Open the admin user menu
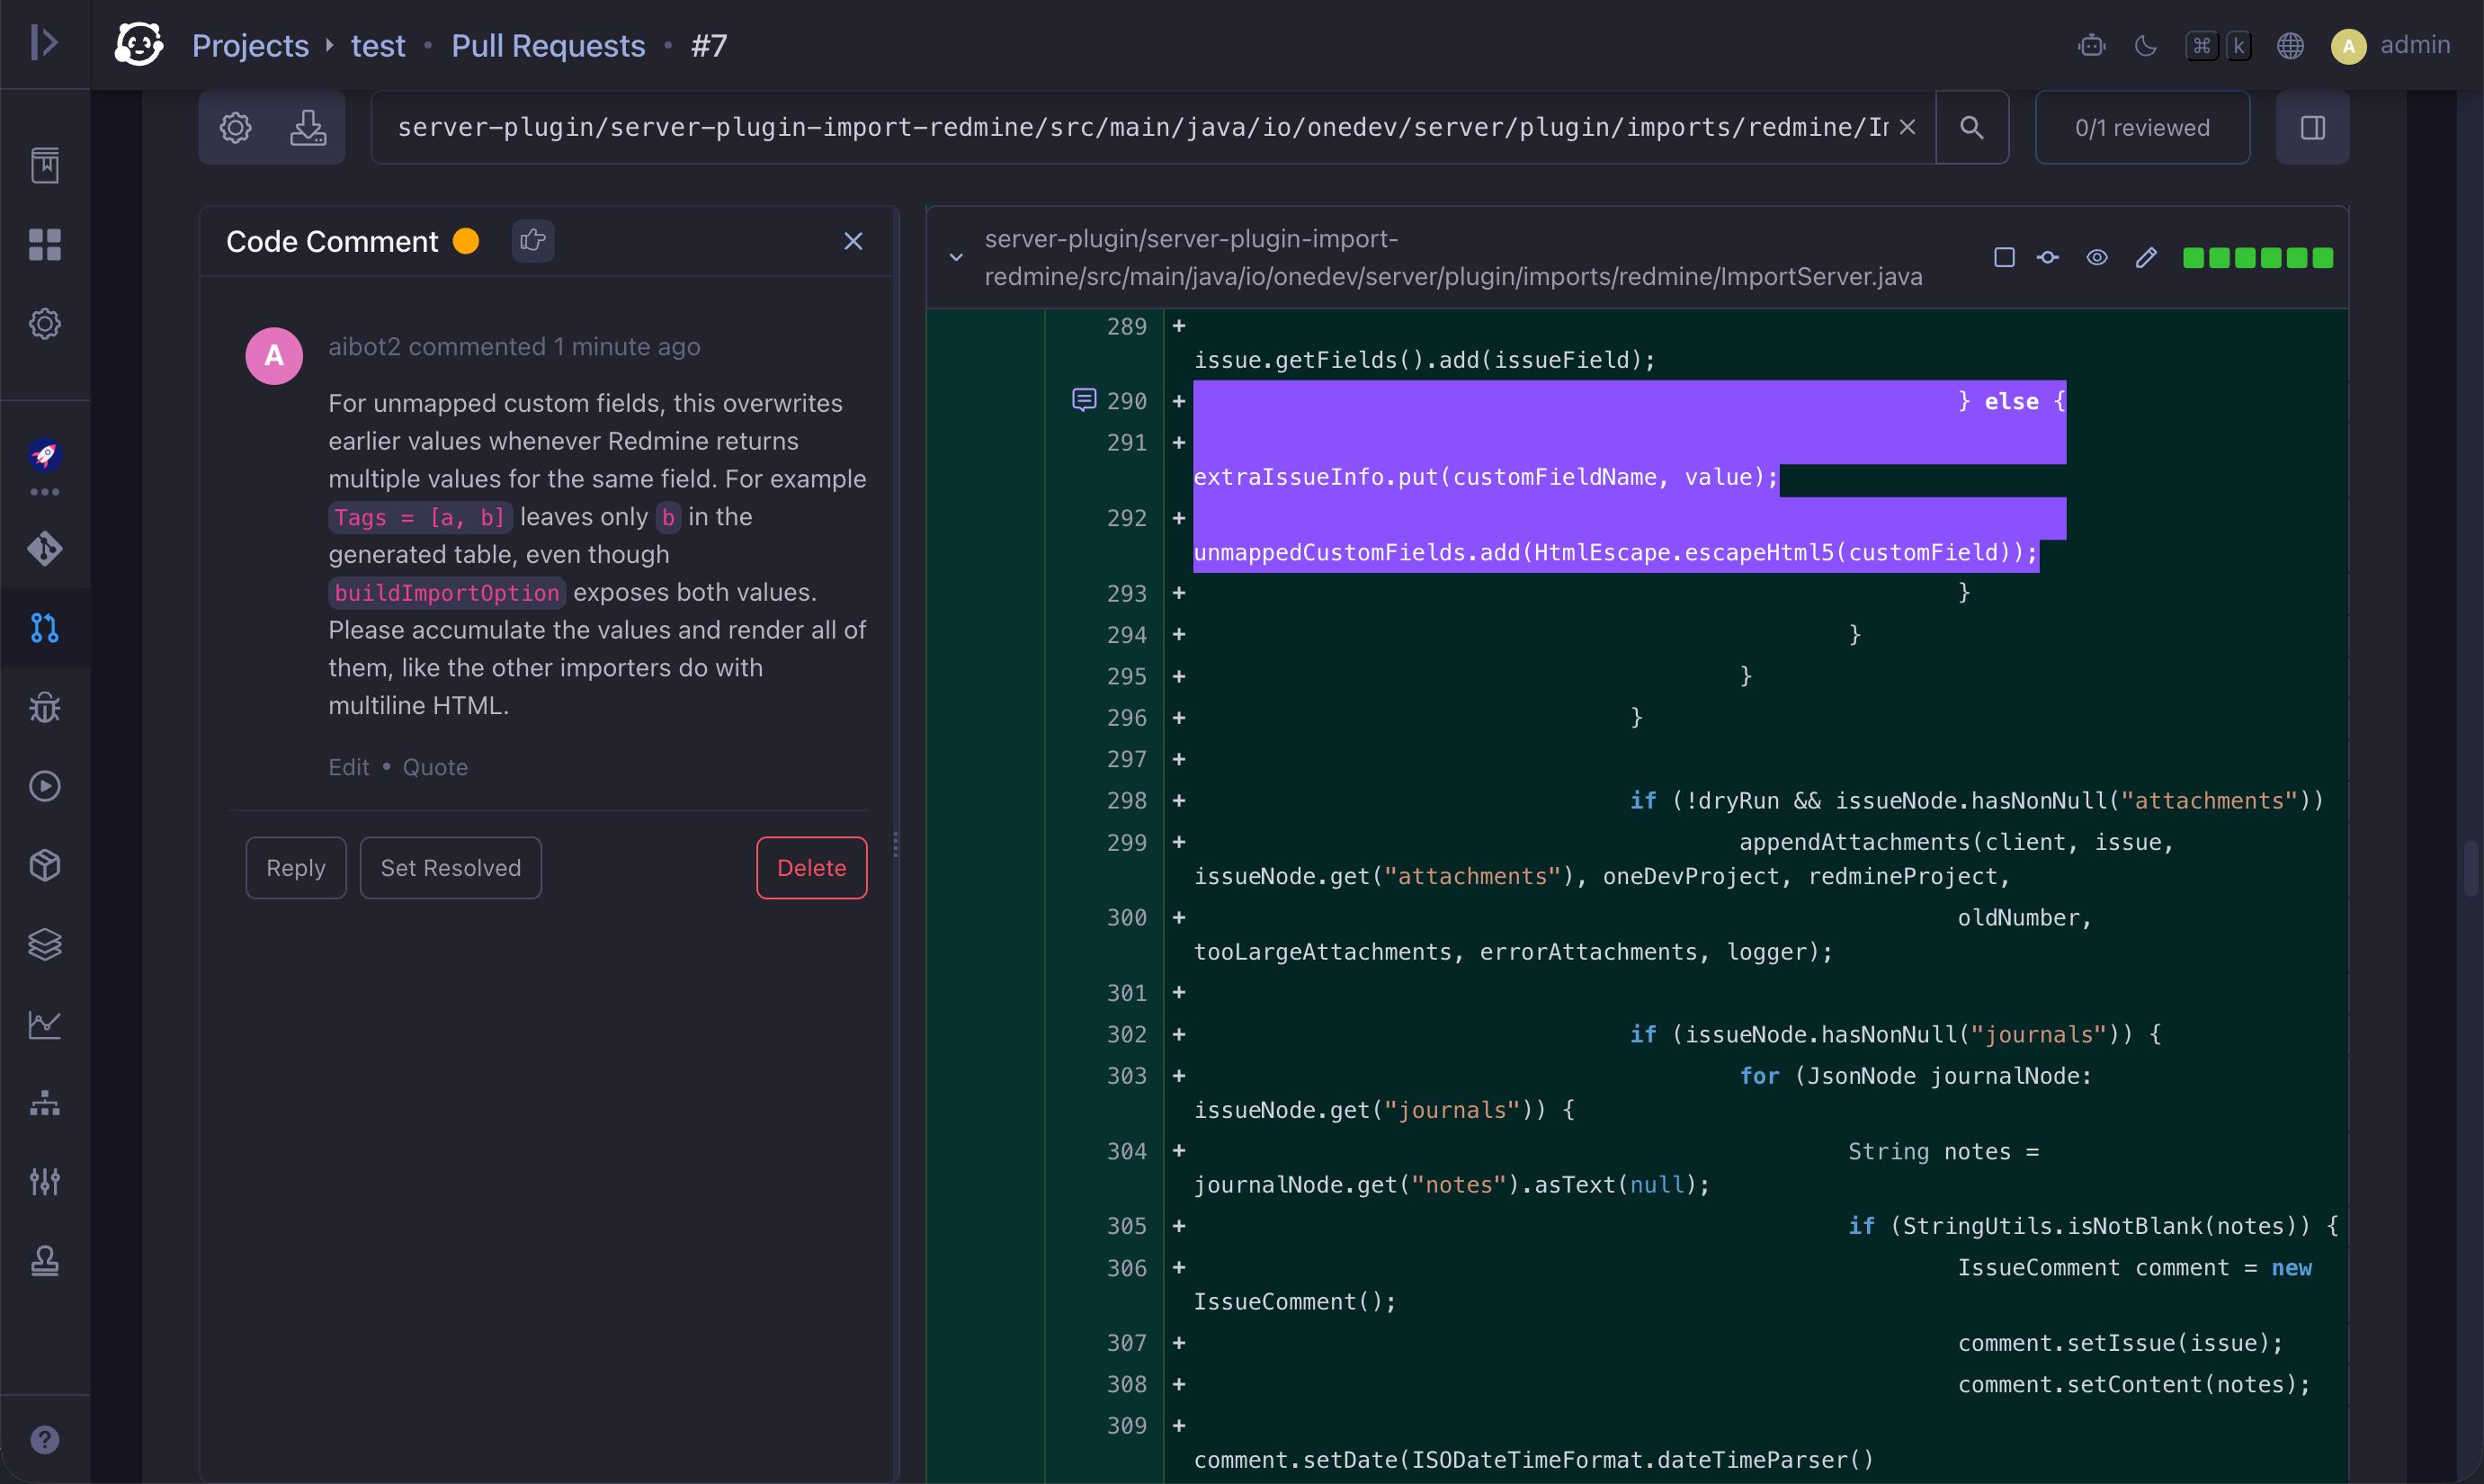The image size is (2484, 1484). pos(2391,45)
